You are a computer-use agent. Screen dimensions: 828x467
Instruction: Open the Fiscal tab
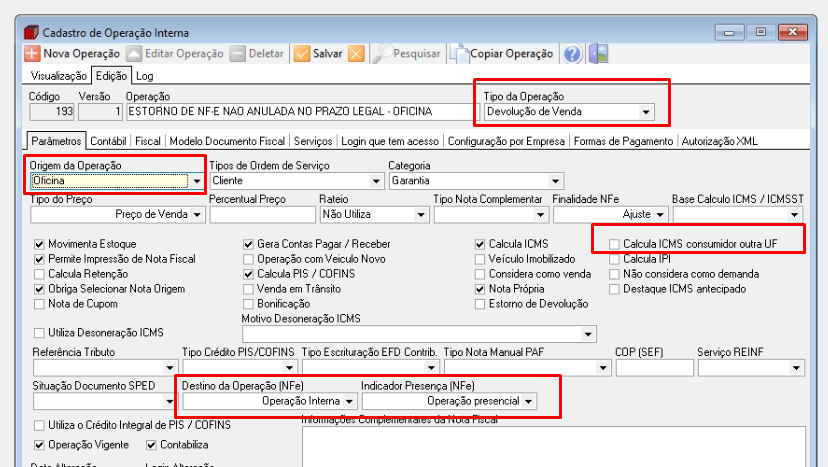147,142
